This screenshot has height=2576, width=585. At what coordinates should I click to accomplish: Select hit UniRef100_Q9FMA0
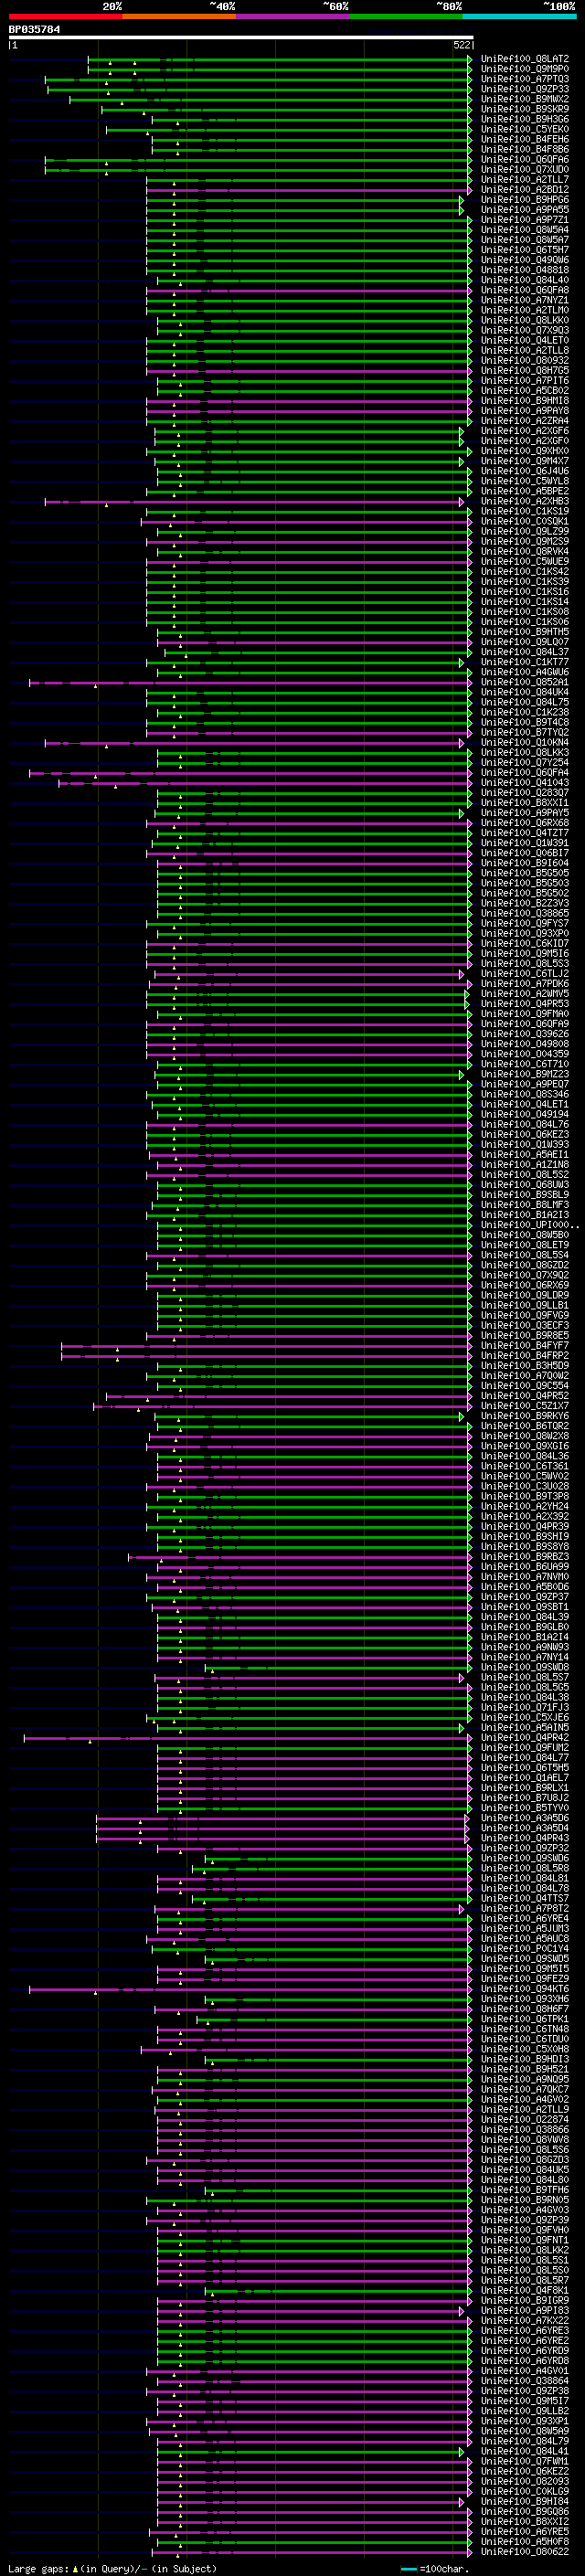point(525,1013)
